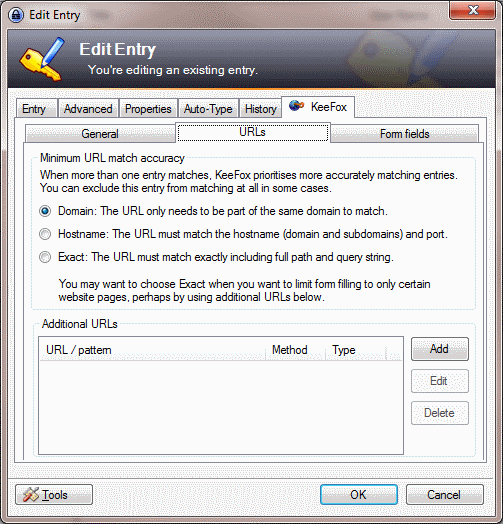Click the Tools wrench icon

click(31, 495)
